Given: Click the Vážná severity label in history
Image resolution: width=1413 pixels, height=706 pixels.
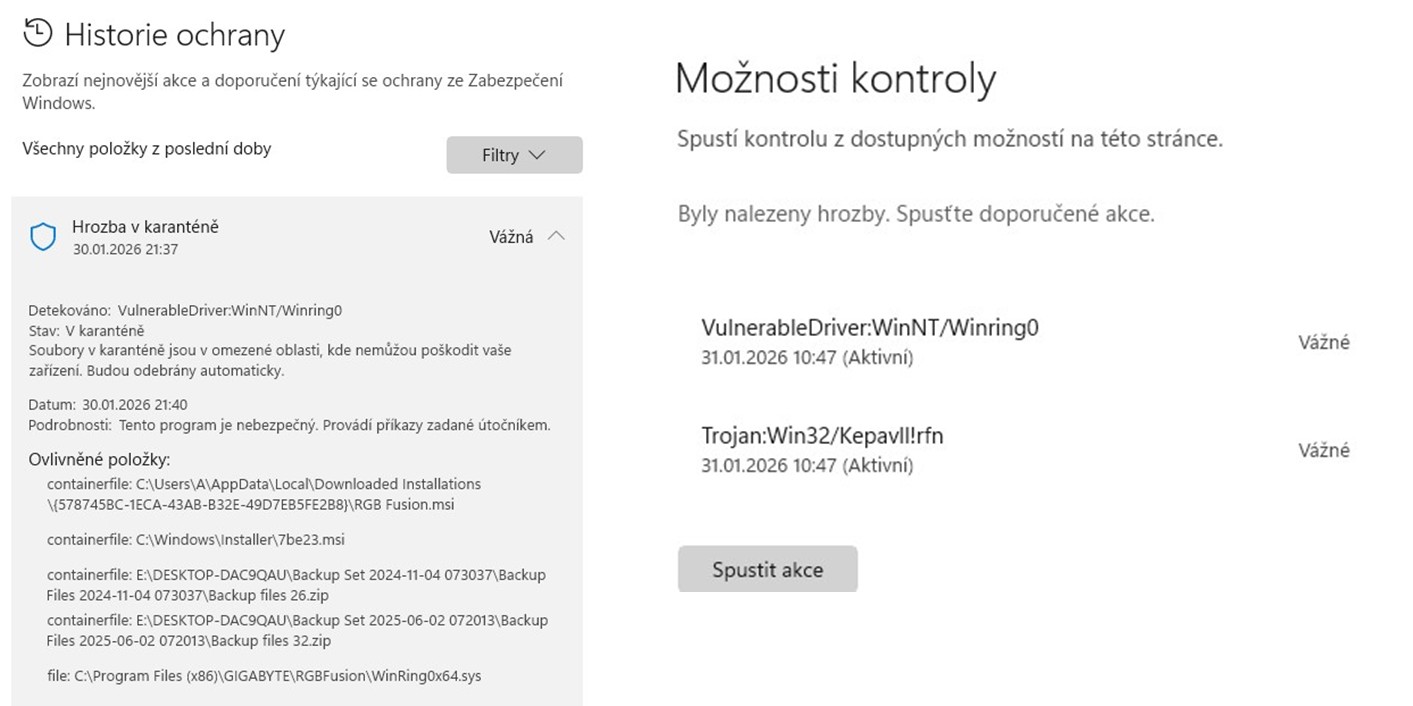Looking at the screenshot, I should tap(510, 237).
